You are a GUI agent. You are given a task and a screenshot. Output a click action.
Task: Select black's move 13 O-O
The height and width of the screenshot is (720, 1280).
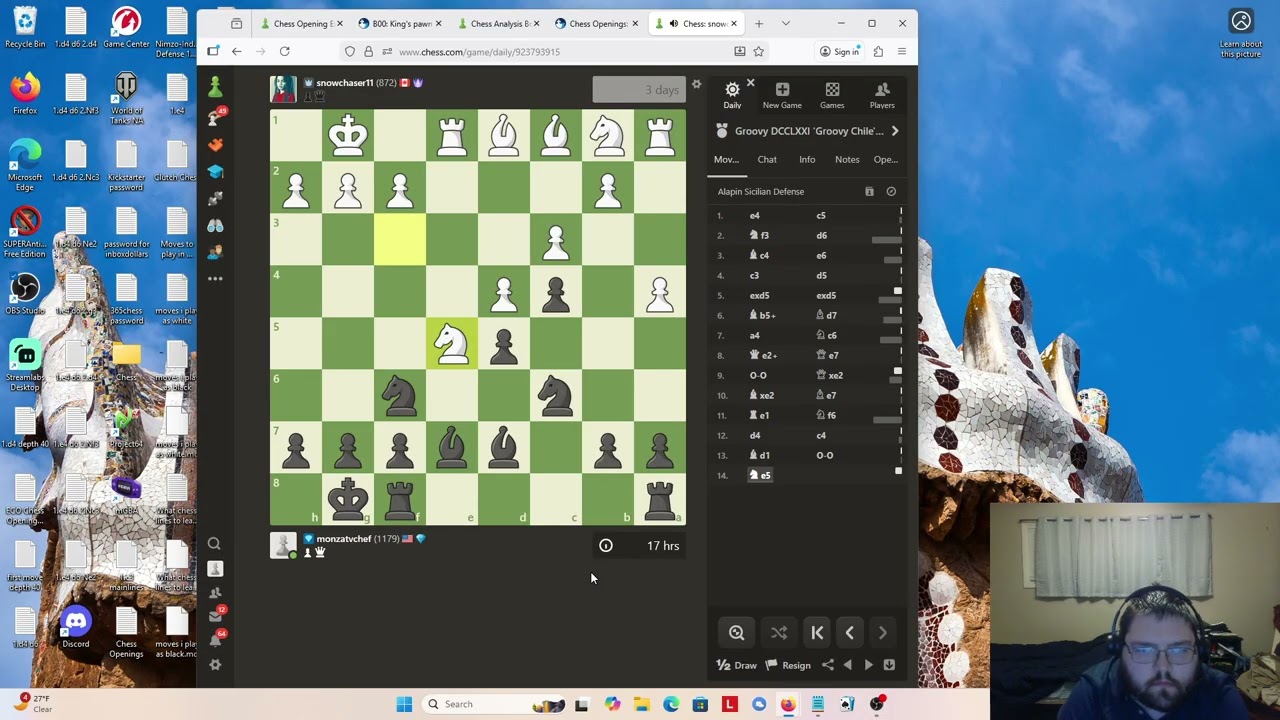[824, 455]
